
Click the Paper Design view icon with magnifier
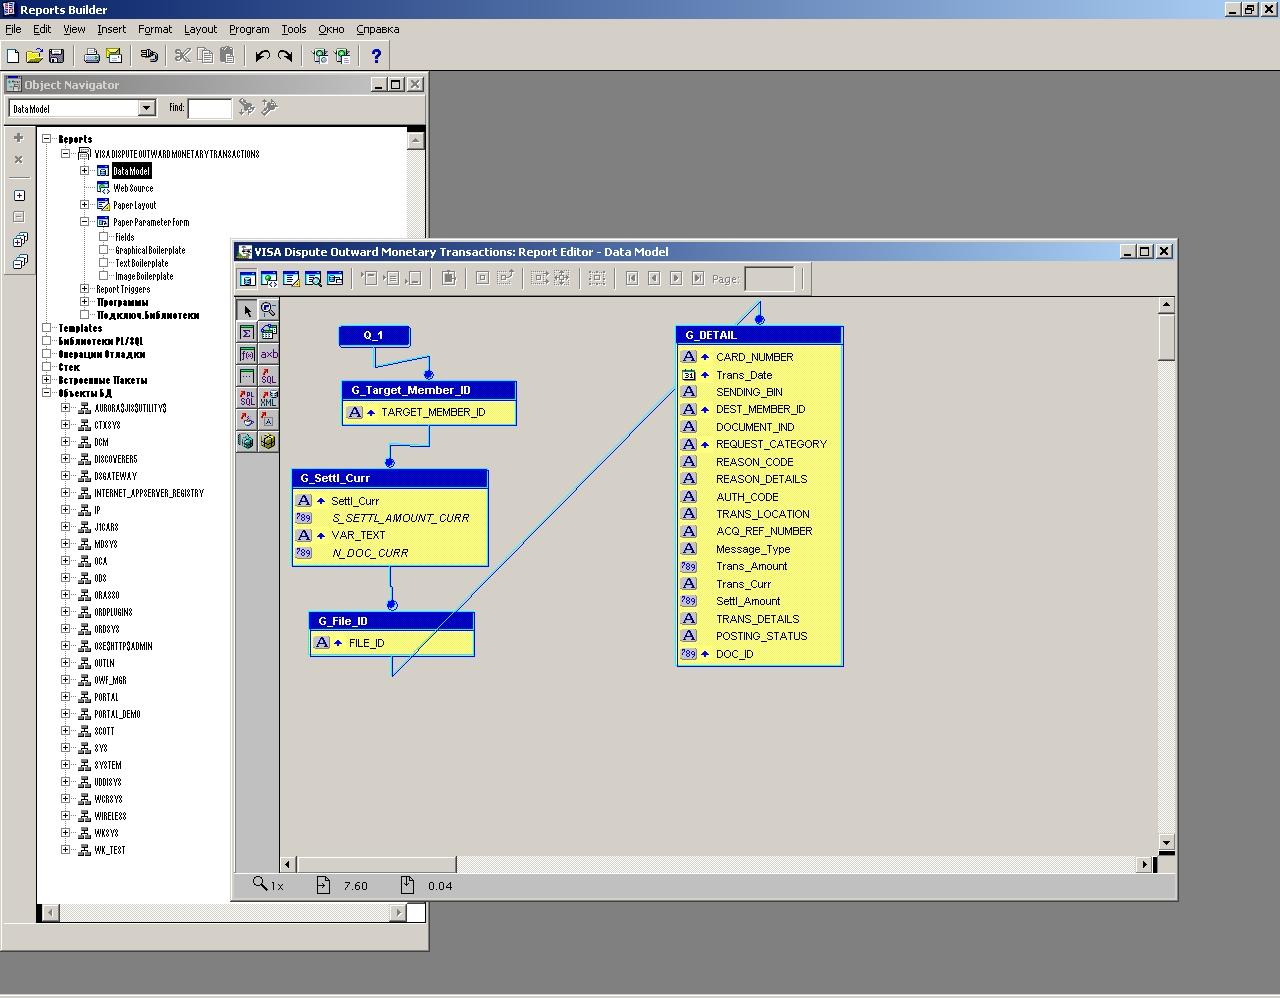click(313, 278)
